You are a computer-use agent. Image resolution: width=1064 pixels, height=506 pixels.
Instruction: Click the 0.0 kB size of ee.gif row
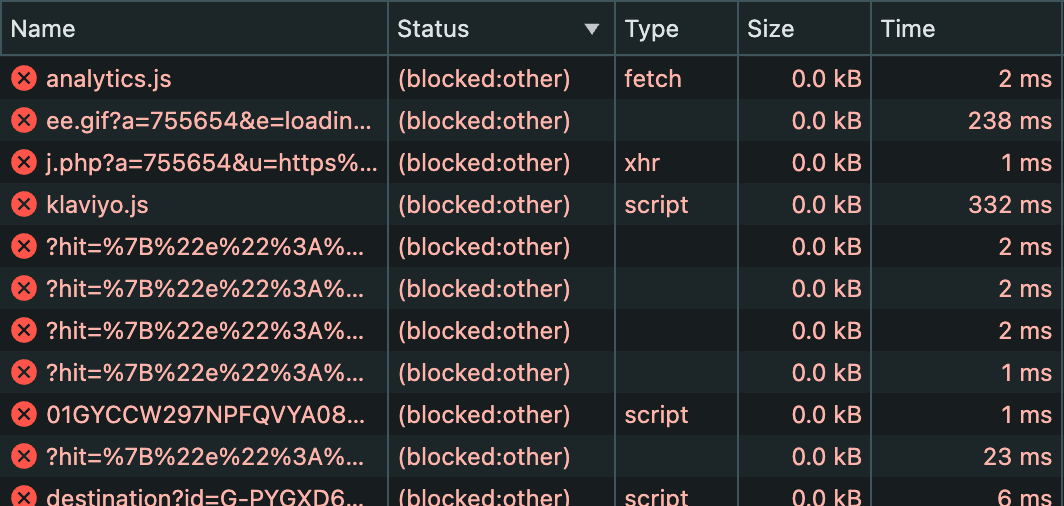point(826,121)
